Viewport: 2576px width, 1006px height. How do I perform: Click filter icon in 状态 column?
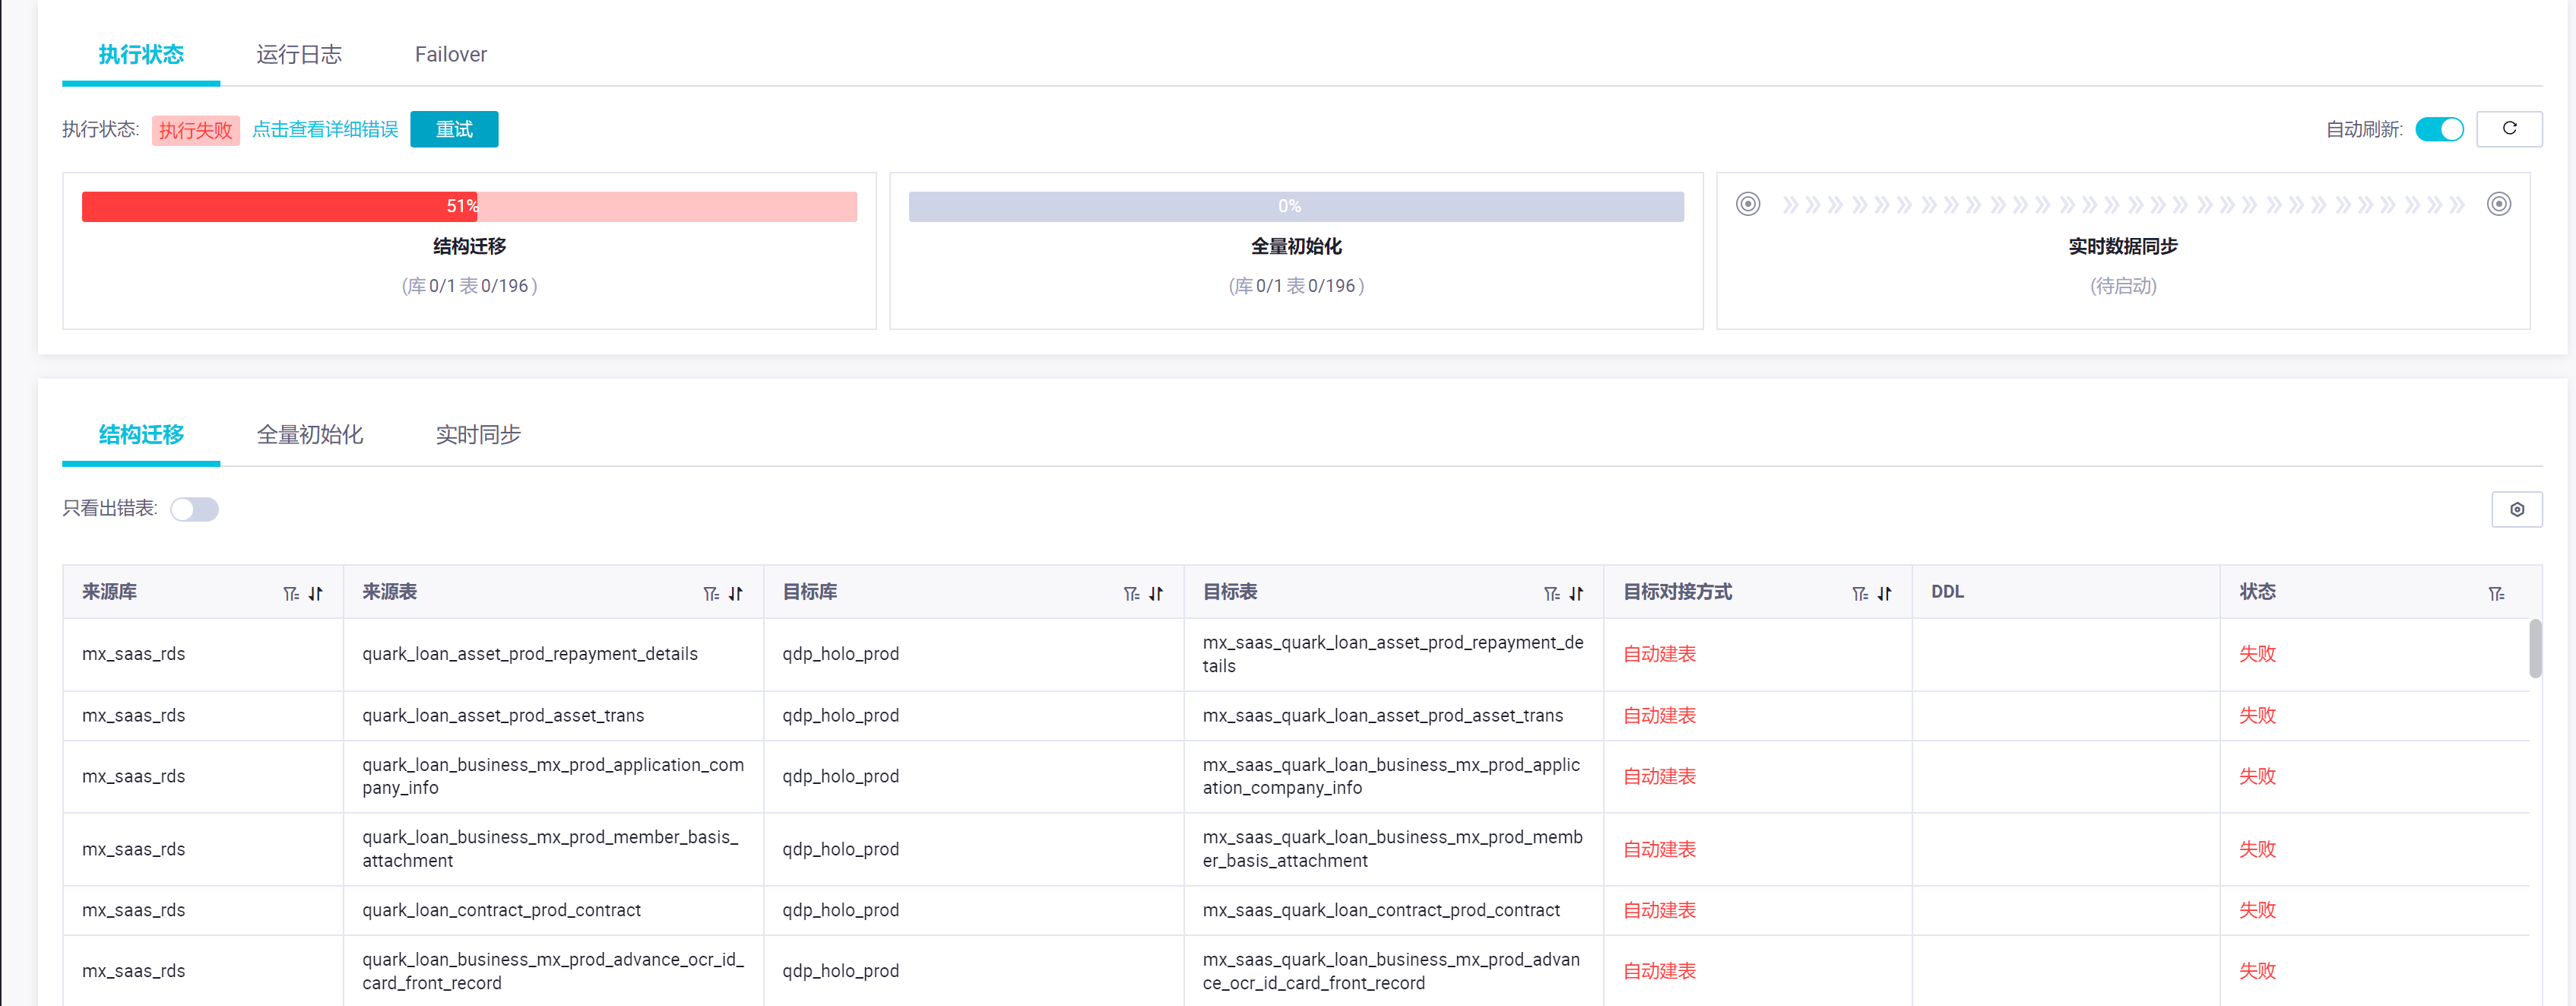click(x=2496, y=593)
